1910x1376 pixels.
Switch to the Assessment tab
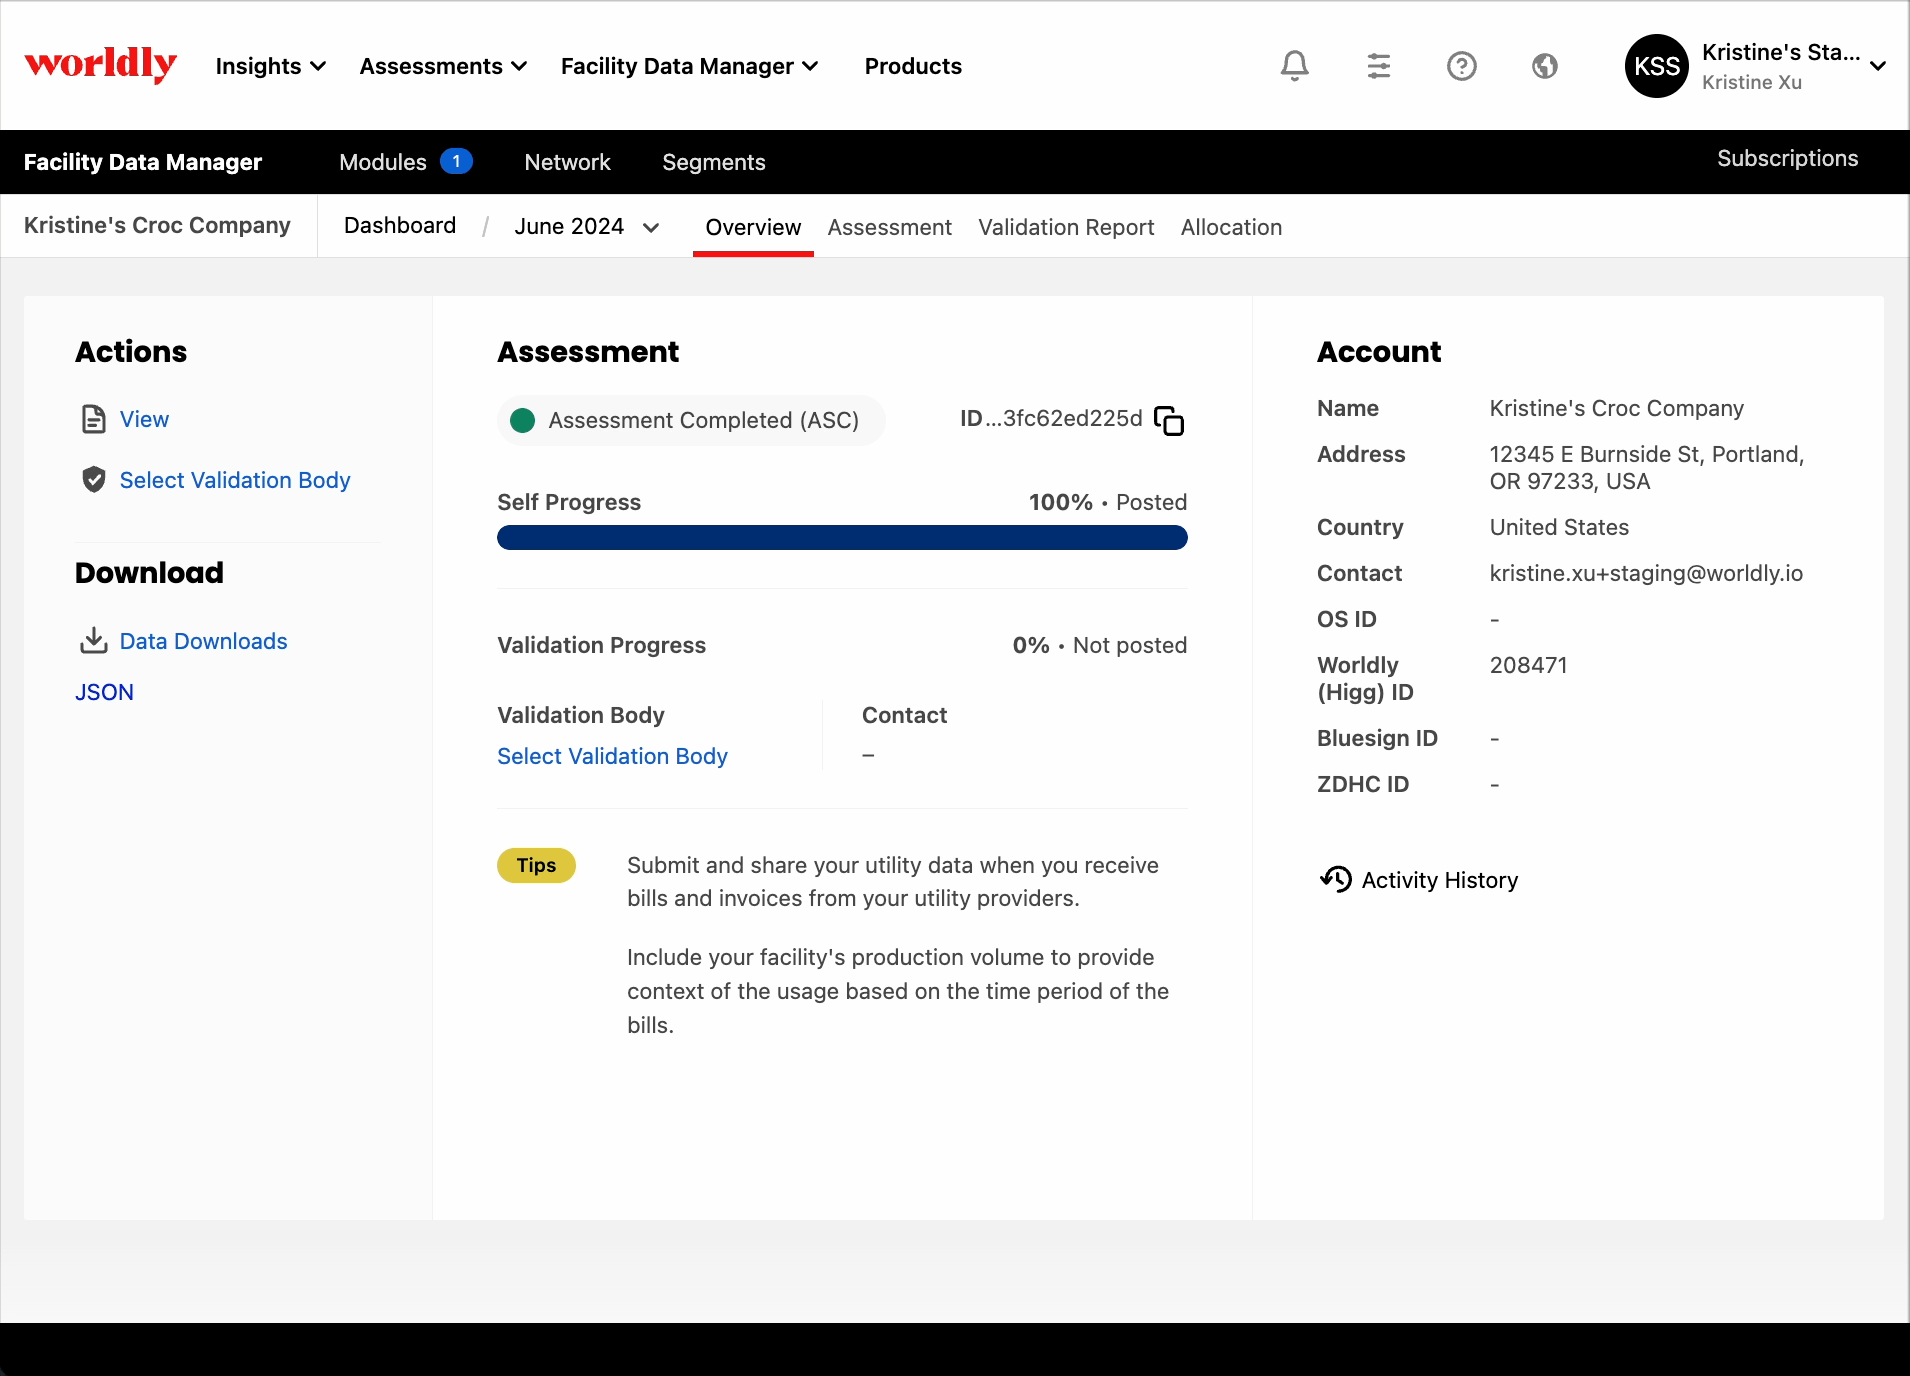(x=889, y=227)
